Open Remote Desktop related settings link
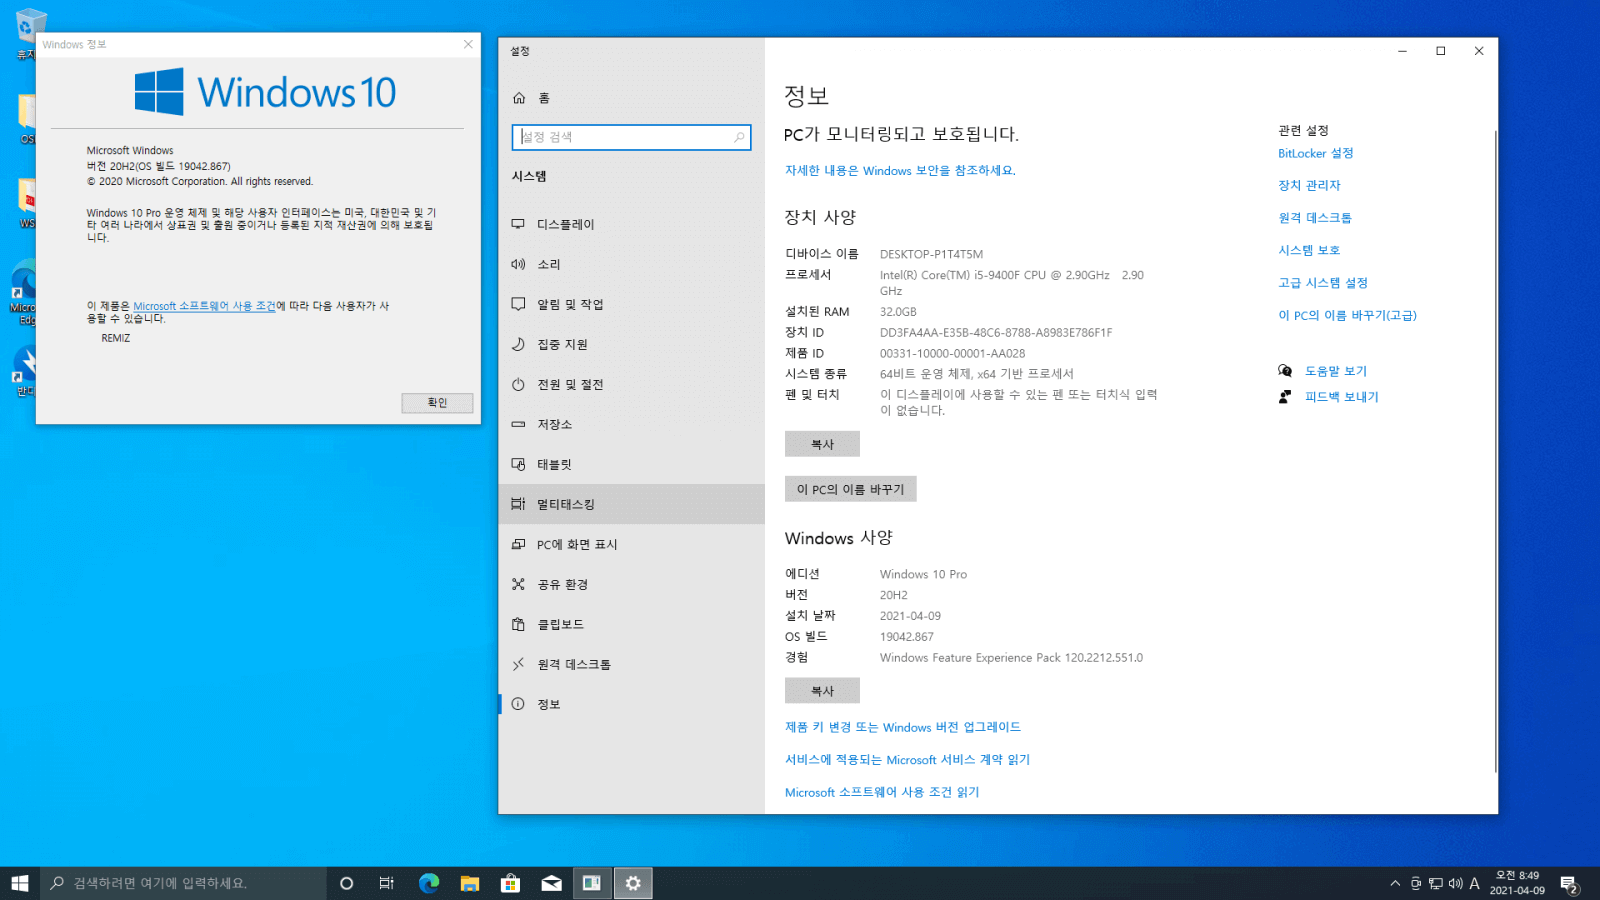The height and width of the screenshot is (900, 1600). tap(1314, 218)
